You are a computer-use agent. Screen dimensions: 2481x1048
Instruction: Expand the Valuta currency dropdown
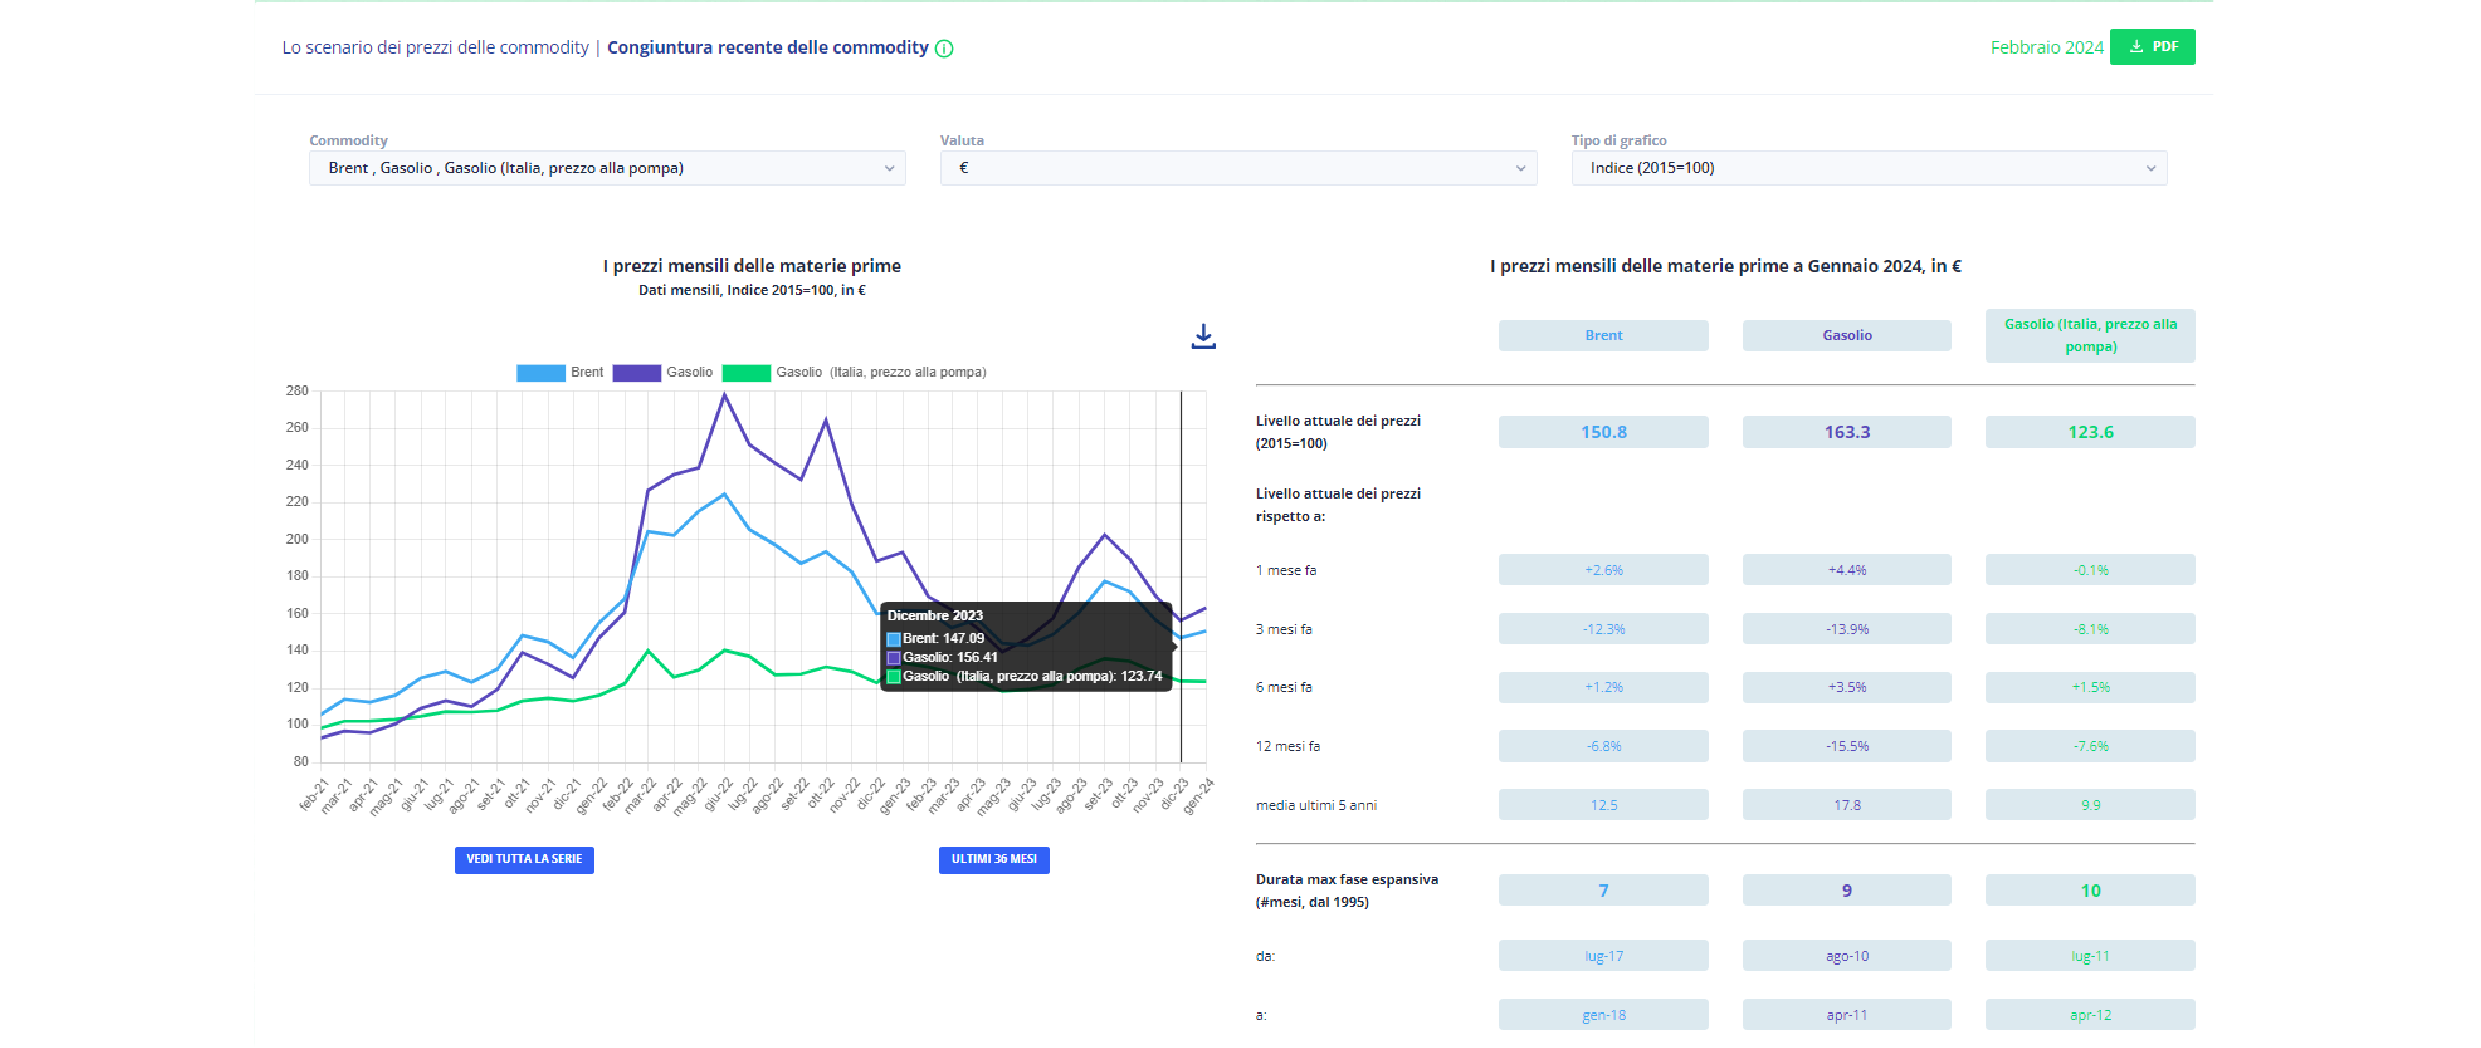1238,168
